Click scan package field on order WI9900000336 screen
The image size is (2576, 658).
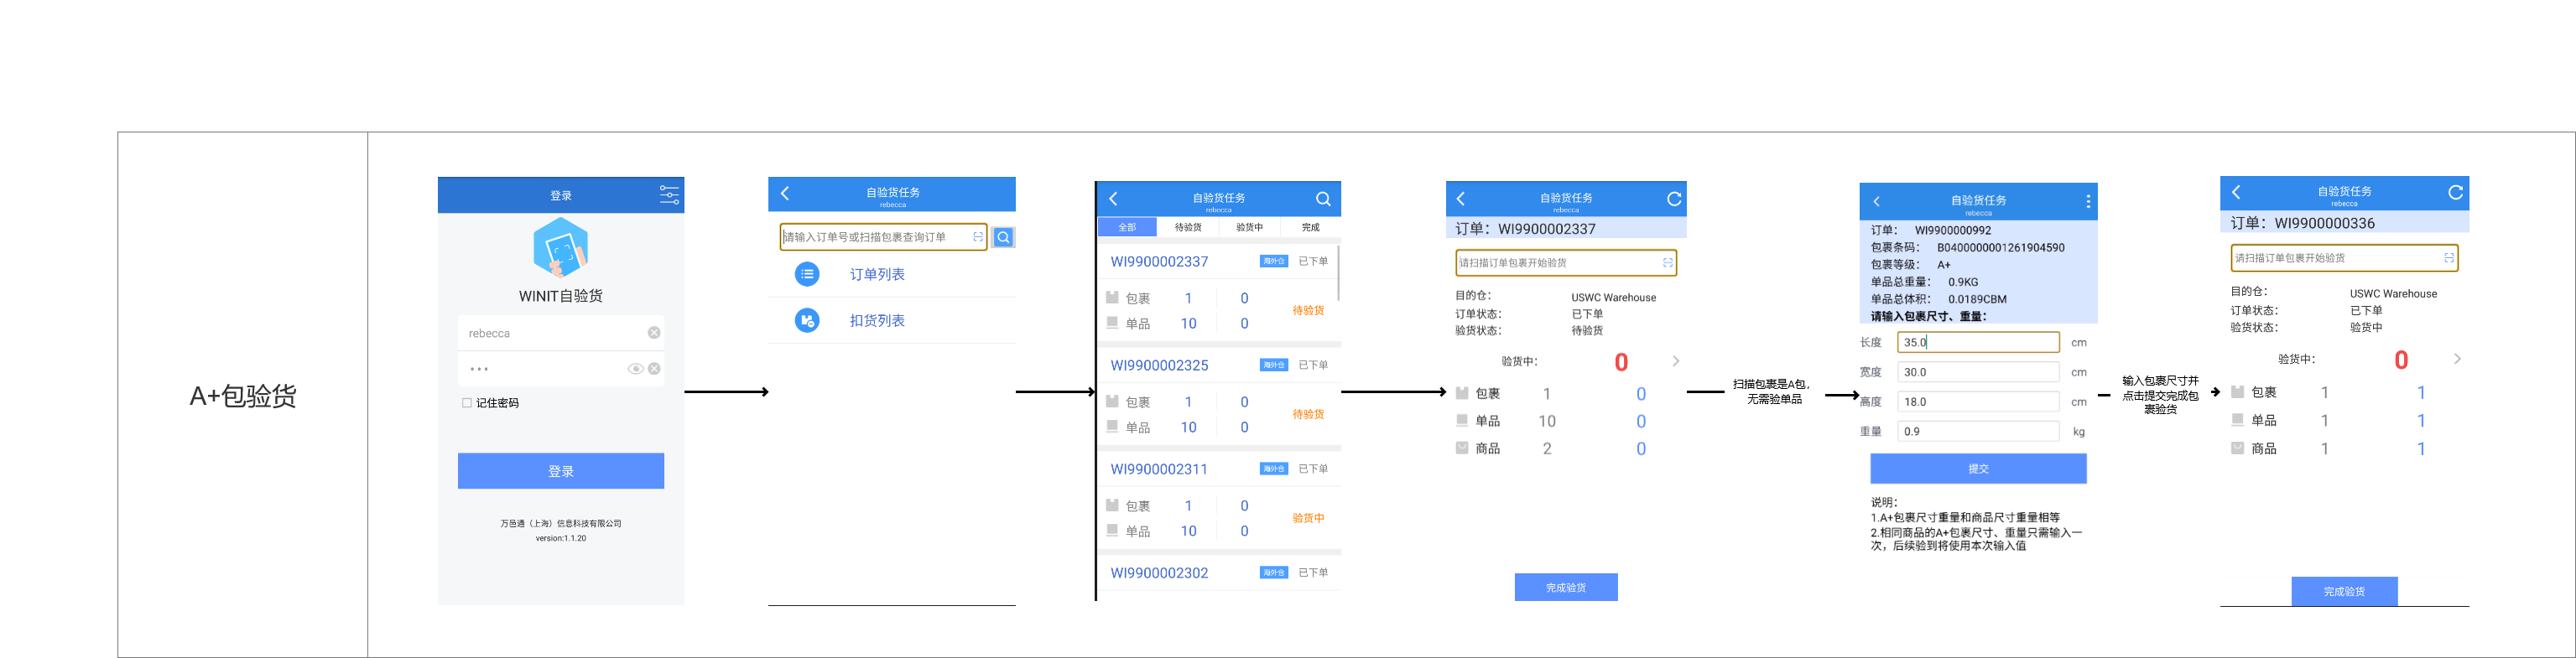click(2344, 258)
